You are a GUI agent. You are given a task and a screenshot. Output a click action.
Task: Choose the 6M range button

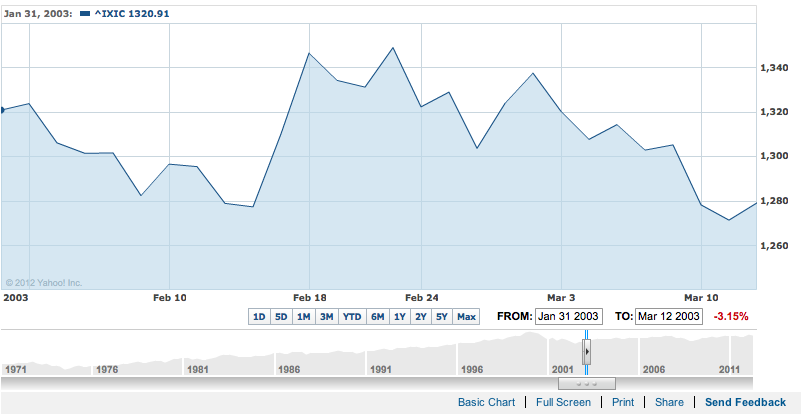coord(377,317)
